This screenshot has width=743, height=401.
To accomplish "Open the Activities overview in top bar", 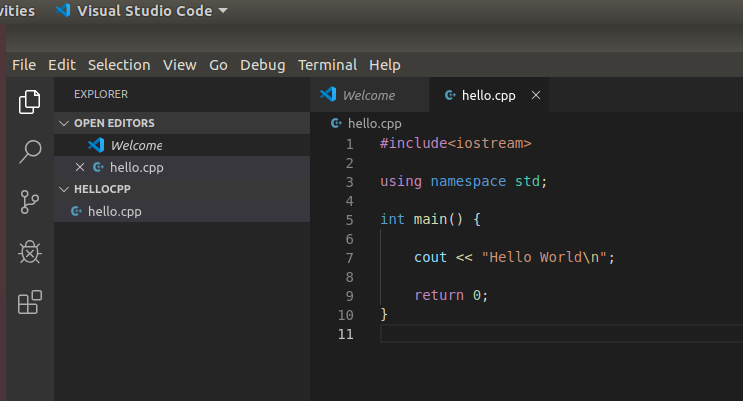I will 17,10.
